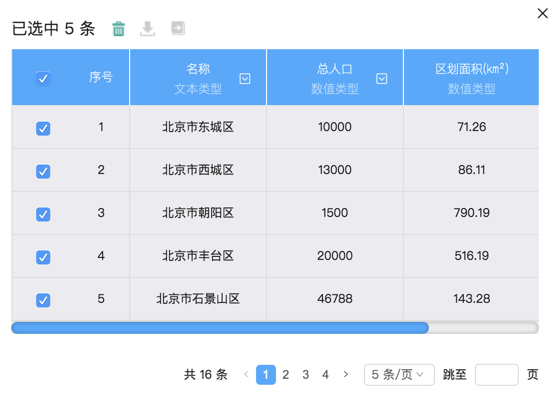Open the 总人口 column dropdown arrow
Screen dimensions: 557x399
[382, 79]
